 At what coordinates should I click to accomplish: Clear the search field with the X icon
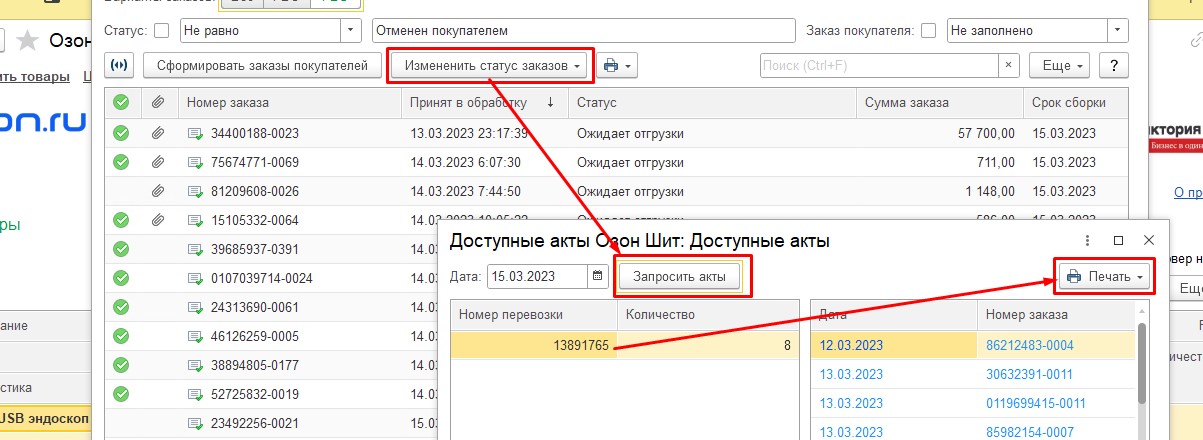tap(1009, 66)
